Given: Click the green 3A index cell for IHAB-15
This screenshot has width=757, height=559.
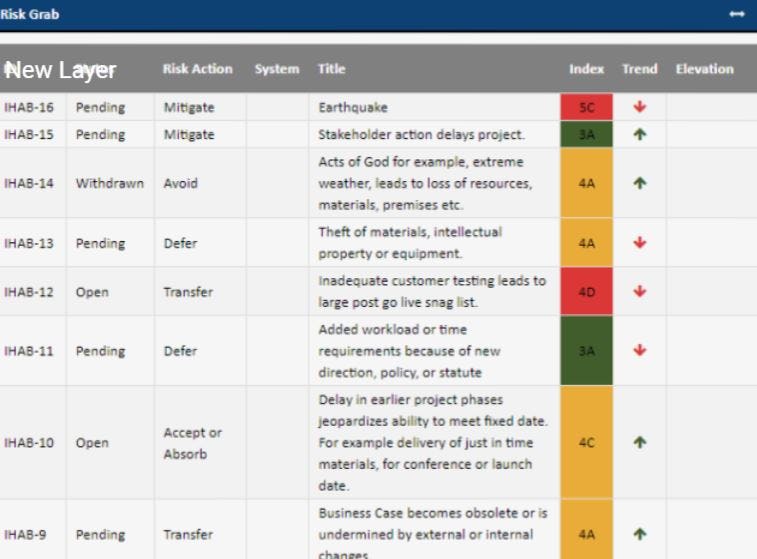Looking at the screenshot, I should click(587, 135).
